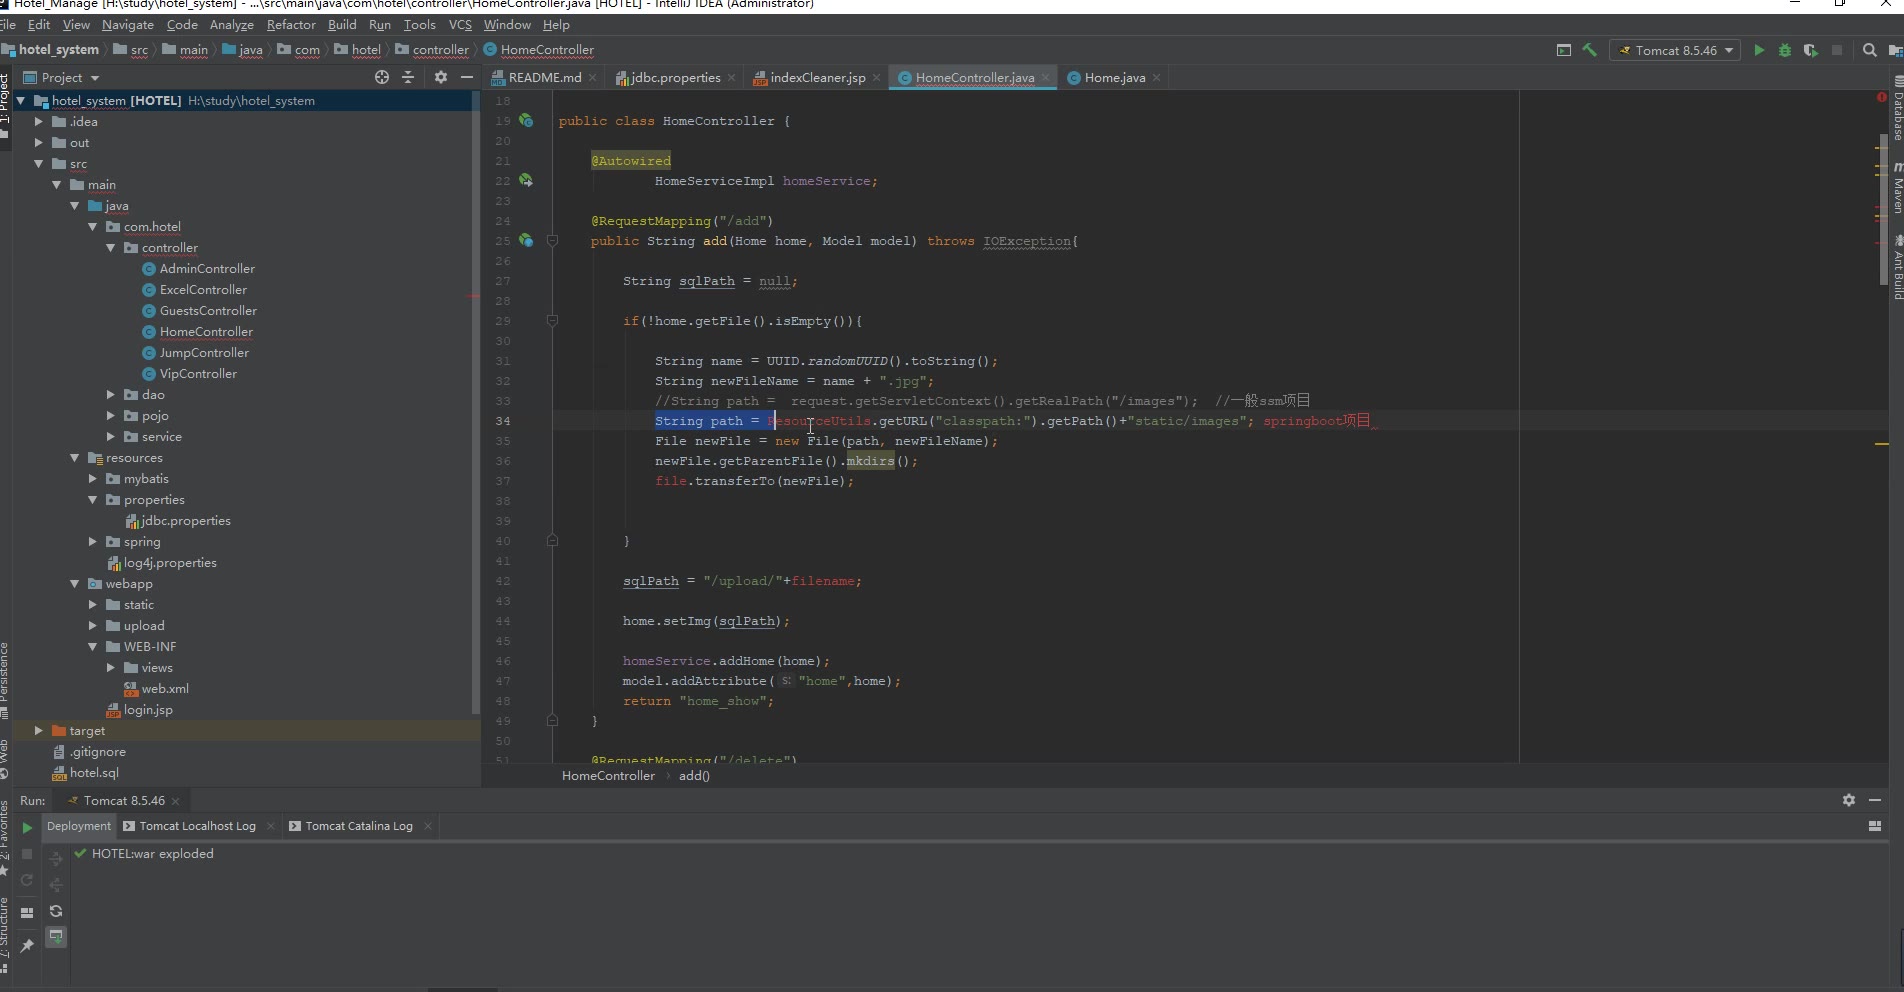Click the run-configuration window icon beside hammer
This screenshot has height=992, width=1904.
(x=1564, y=50)
